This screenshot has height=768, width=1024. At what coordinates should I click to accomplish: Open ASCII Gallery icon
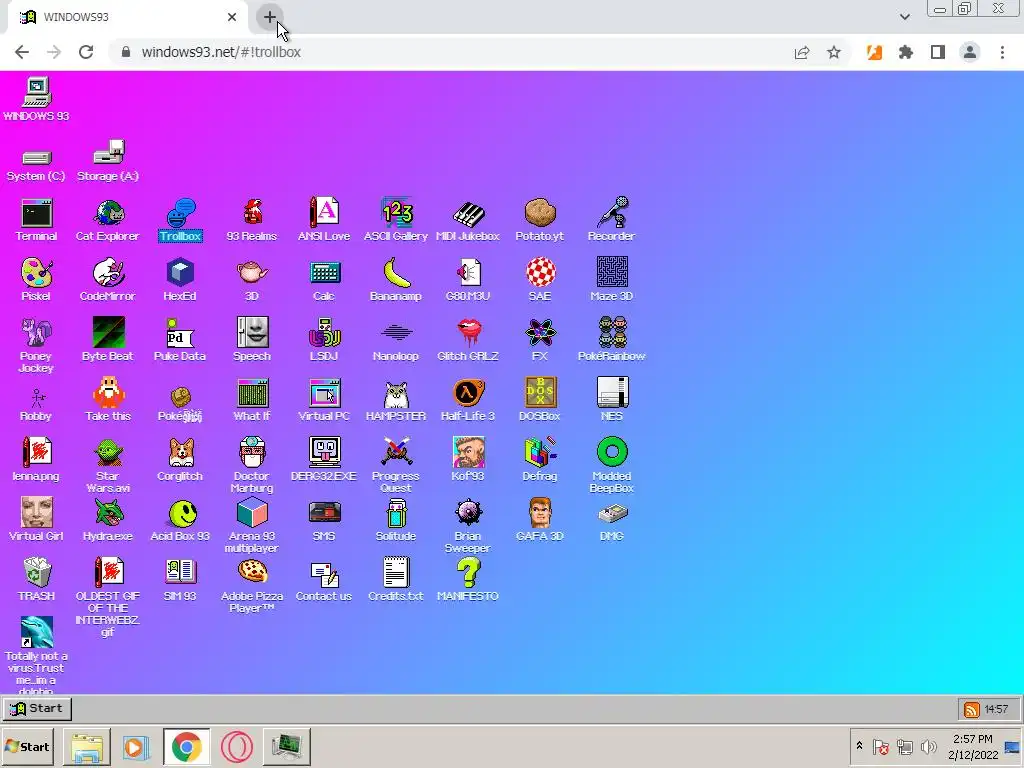tap(396, 220)
